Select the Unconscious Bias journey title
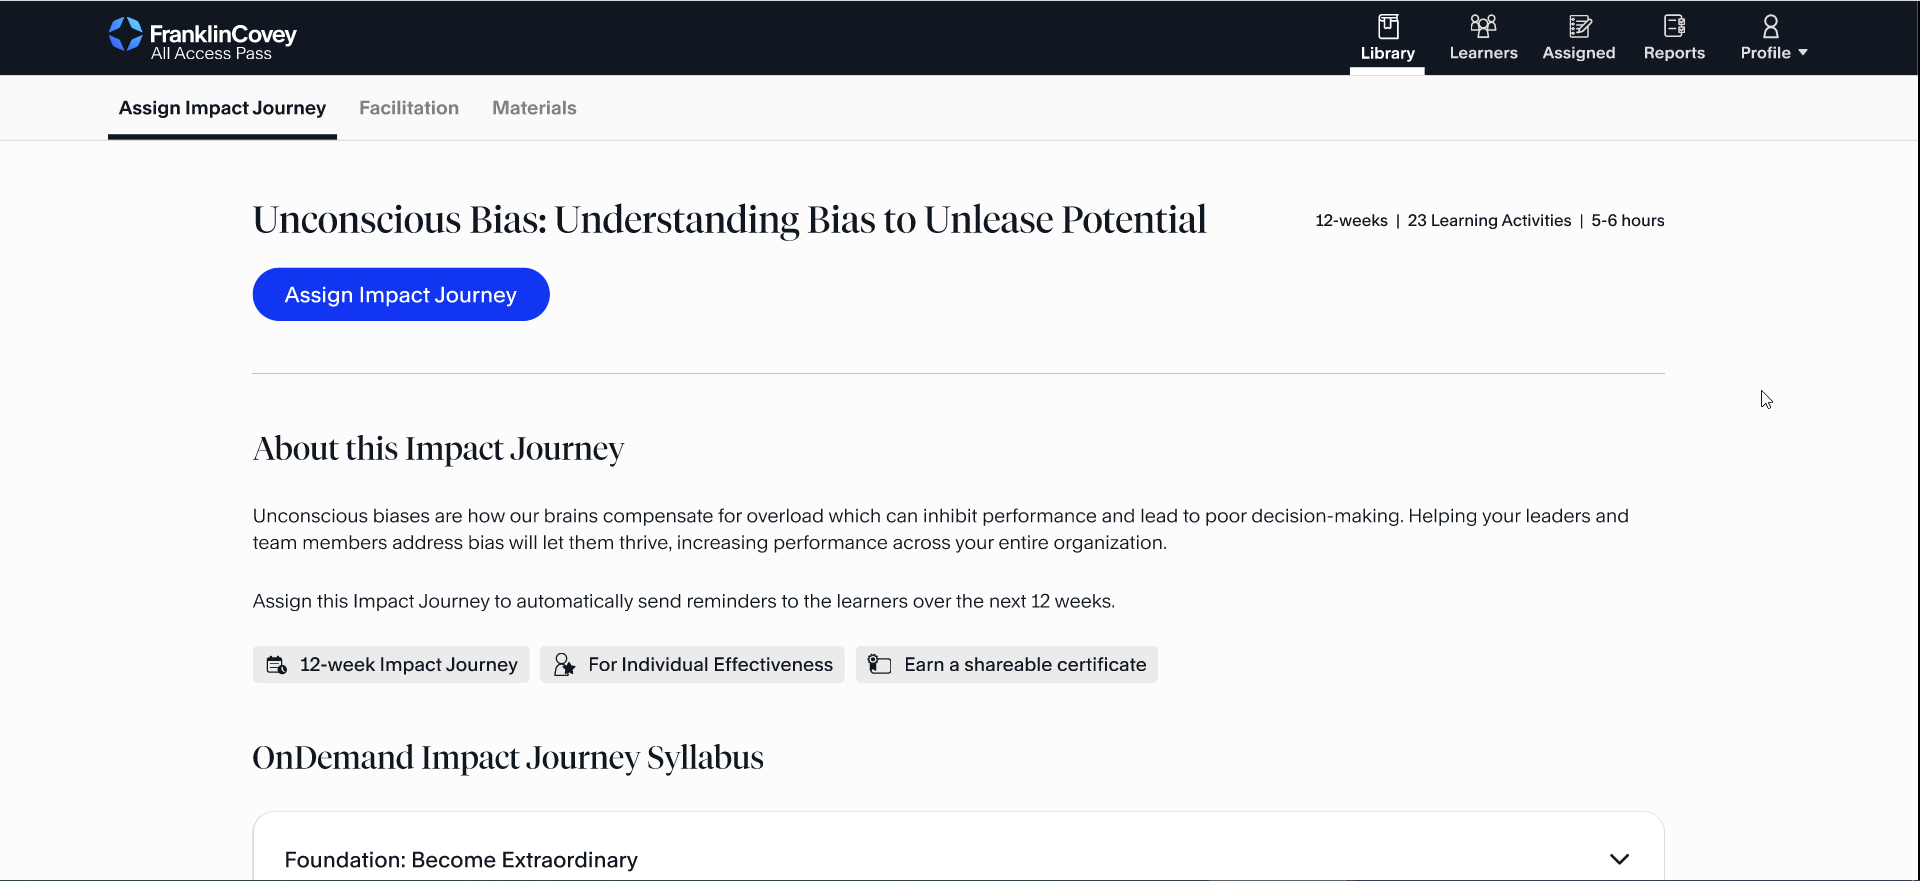Viewport: 1920px width, 881px height. click(729, 220)
